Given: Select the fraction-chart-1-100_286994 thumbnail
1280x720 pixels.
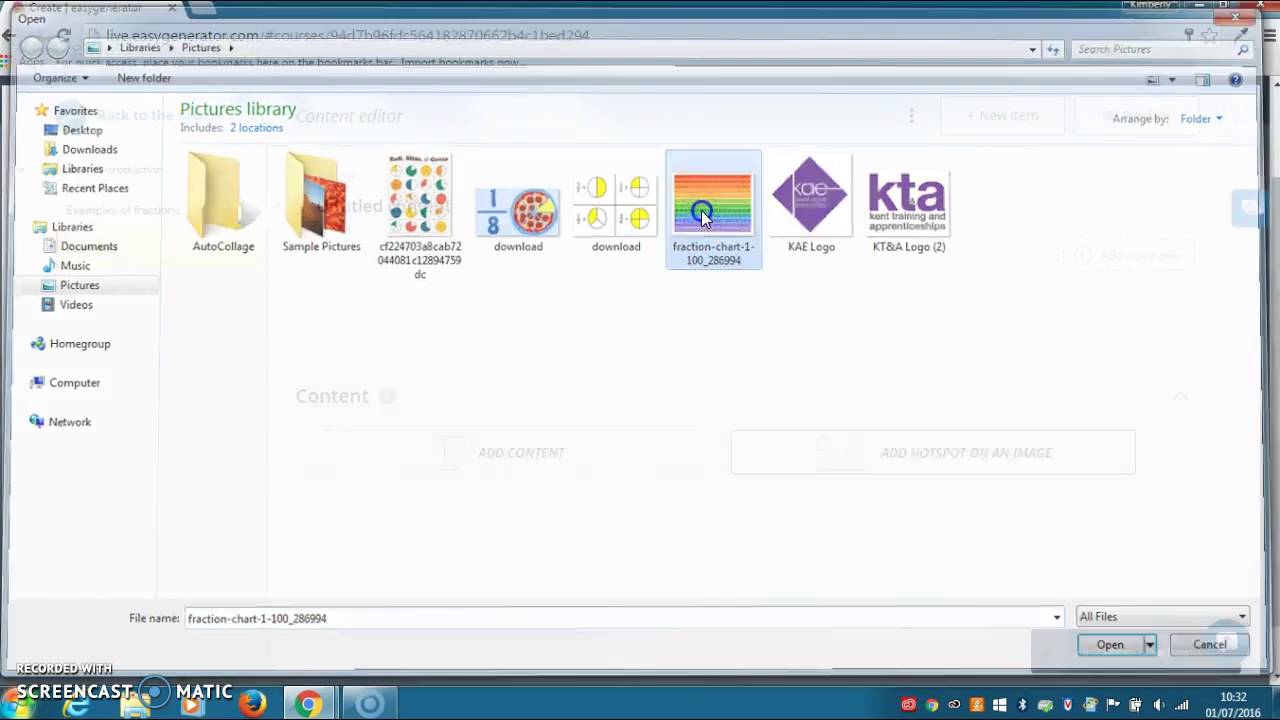Looking at the screenshot, I should click(x=713, y=210).
